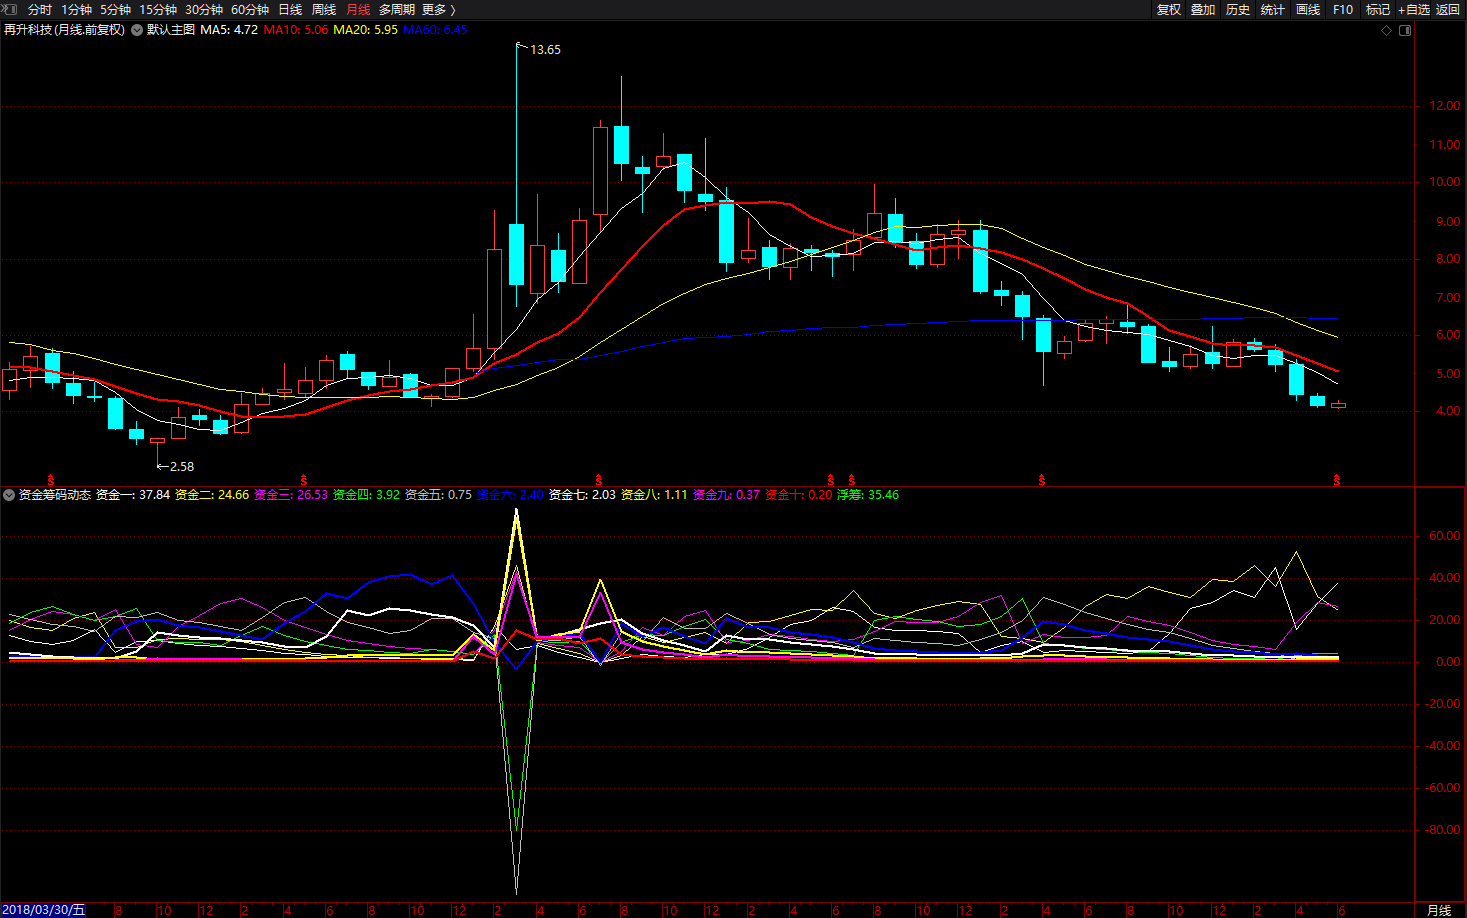1467x918 pixels.
Task: Click the rightmost red S event marker
Action: (1337, 480)
